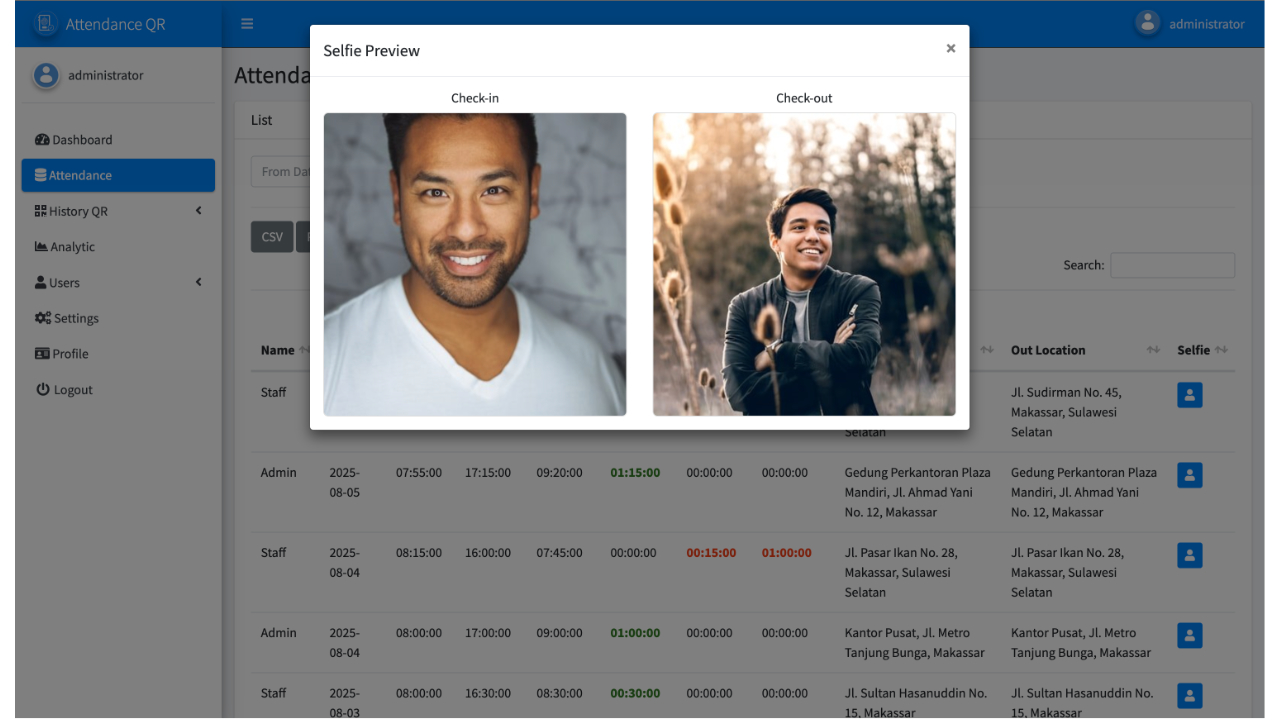Screen dimensions: 1280x720
Task: Click the Check-in selfie photo
Action: tap(475, 264)
